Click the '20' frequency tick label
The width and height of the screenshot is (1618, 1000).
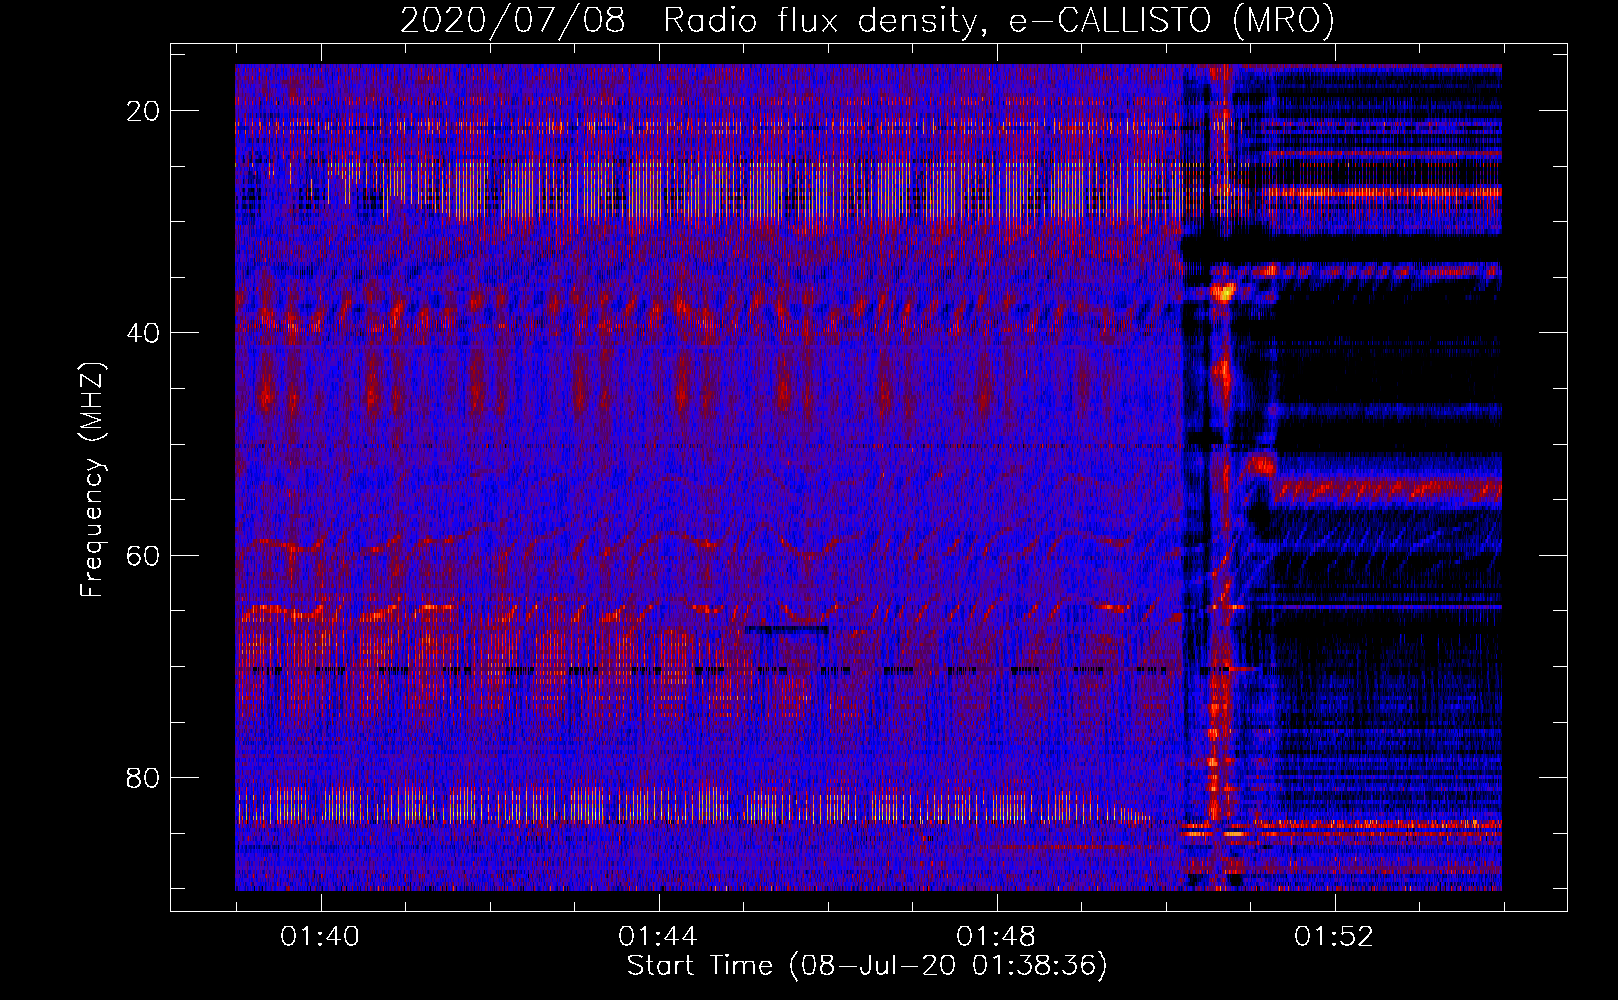point(144,111)
